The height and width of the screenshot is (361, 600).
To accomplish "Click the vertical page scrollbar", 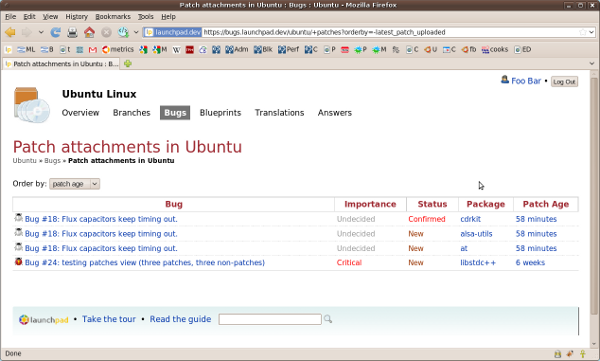I will point(594,209).
